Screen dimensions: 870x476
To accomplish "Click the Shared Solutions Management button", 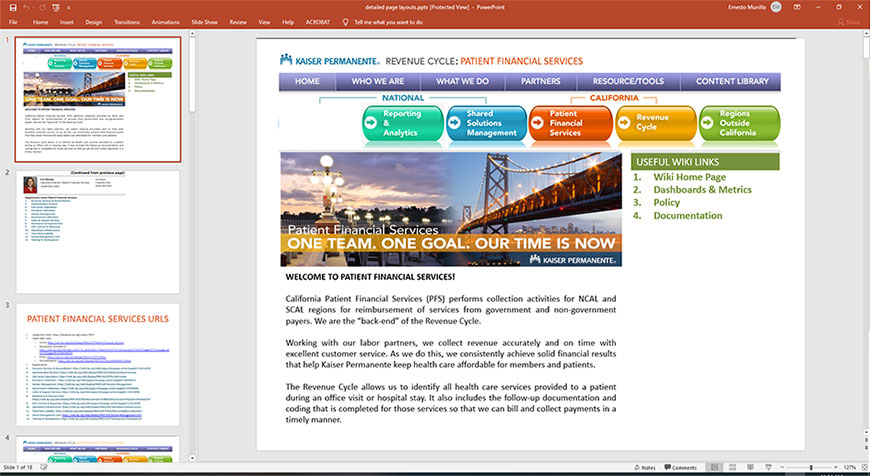I will click(486, 123).
